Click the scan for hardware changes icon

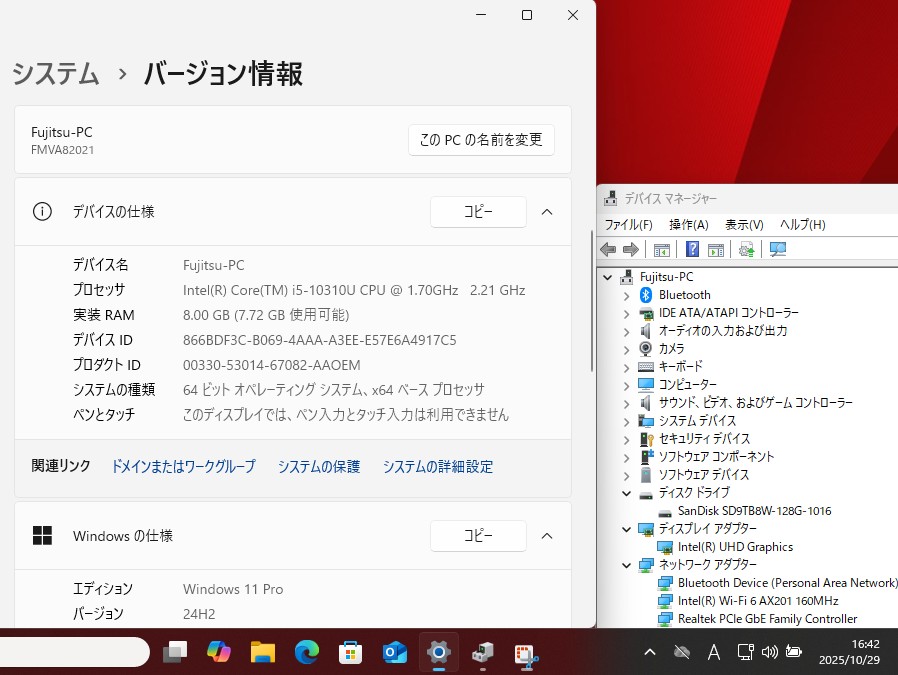[x=777, y=249]
